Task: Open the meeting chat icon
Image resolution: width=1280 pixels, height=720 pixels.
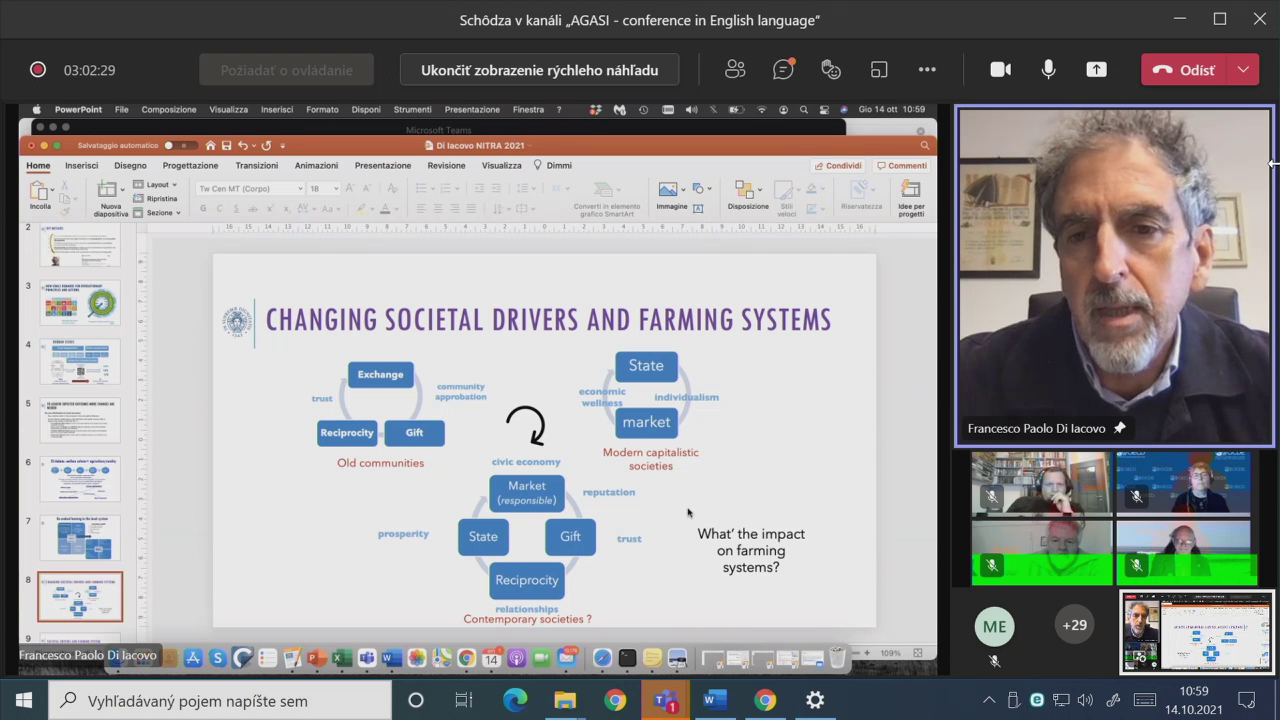Action: point(783,70)
